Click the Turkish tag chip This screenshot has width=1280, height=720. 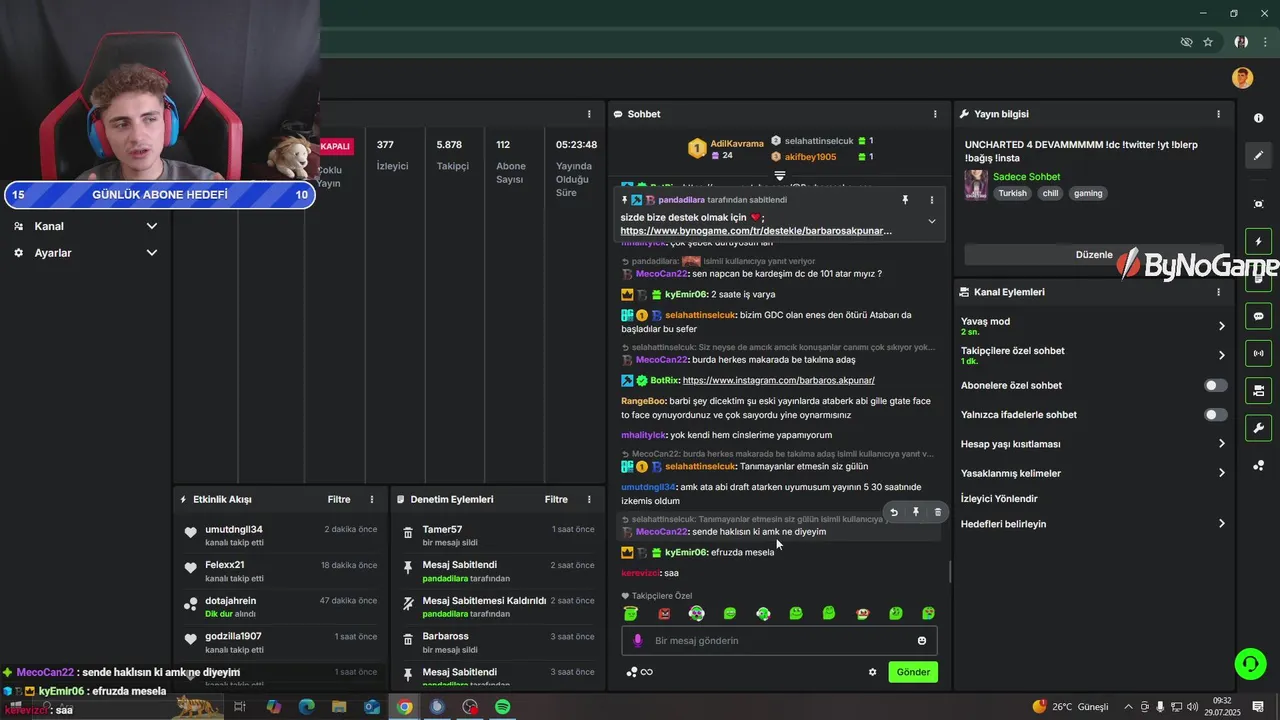click(x=1012, y=193)
